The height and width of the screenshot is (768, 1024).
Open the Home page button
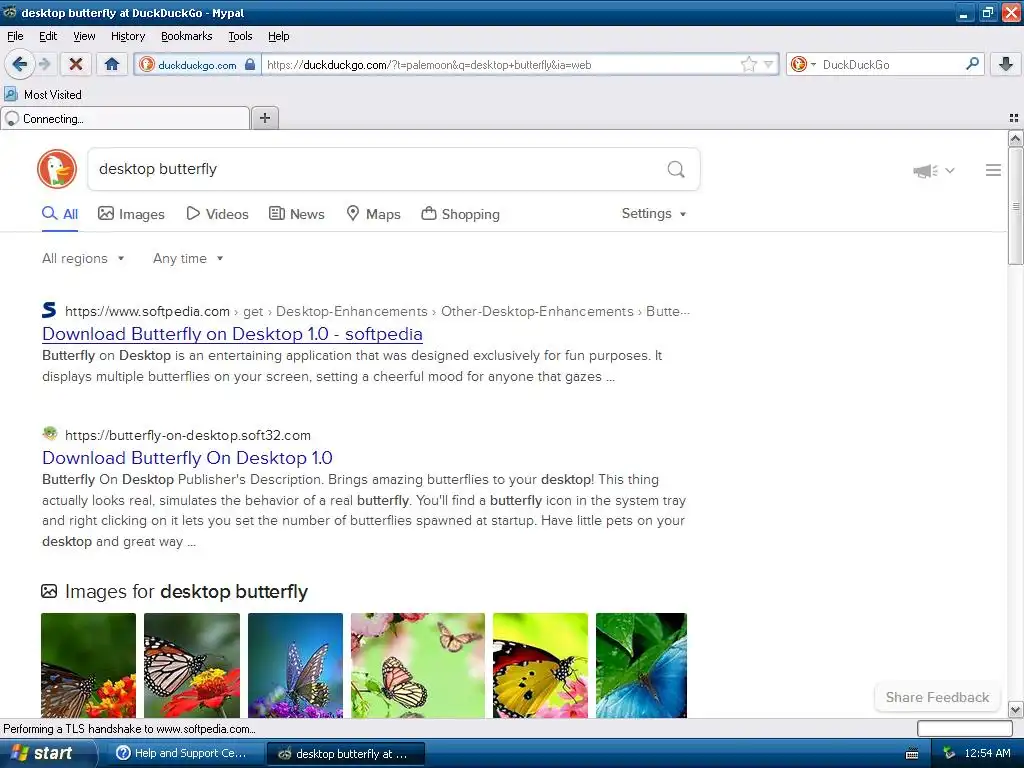(x=112, y=64)
